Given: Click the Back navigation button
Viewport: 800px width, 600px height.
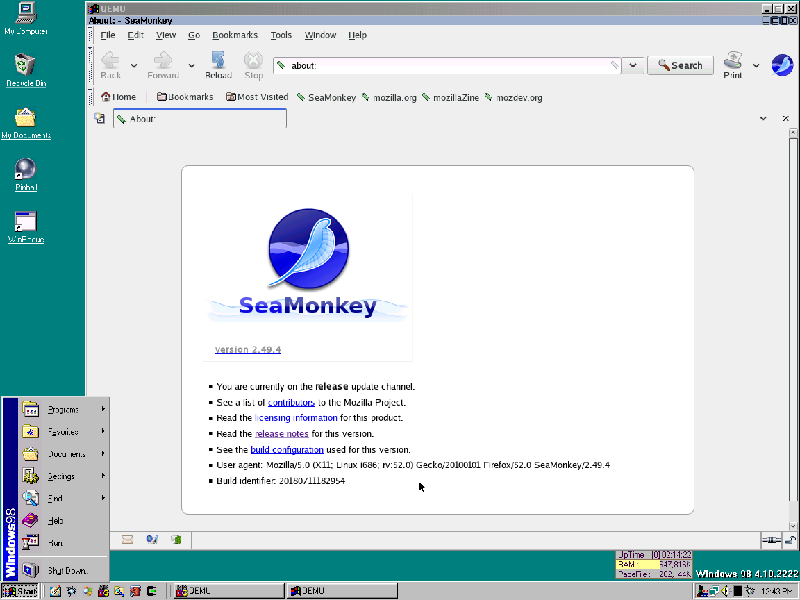Looking at the screenshot, I should pos(110,65).
